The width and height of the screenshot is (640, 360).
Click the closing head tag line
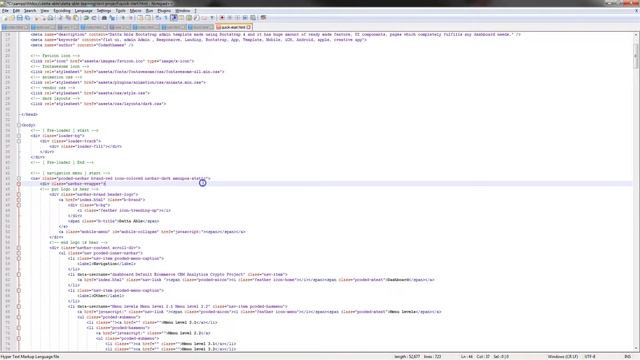coord(29,114)
